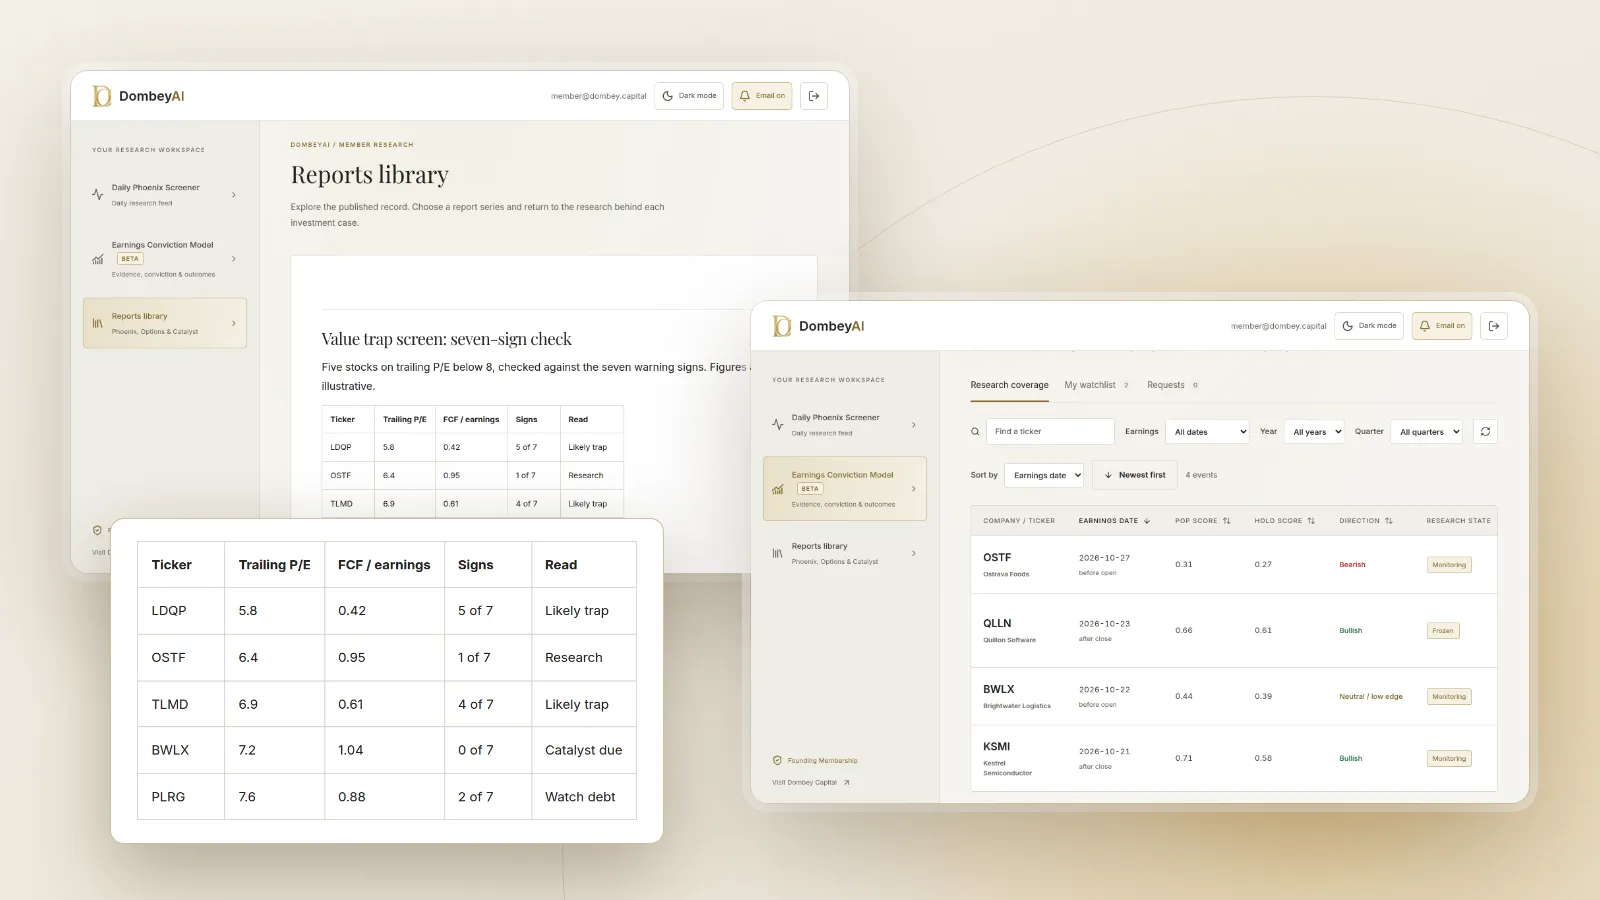The image size is (1600, 900).
Task: Click the magnifier icon next to Find a ticker
Action: point(975,432)
